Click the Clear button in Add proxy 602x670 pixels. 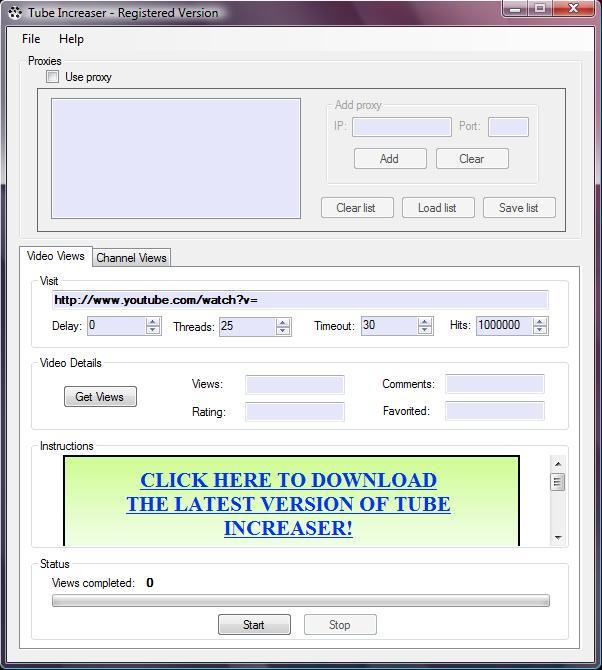[472, 159]
